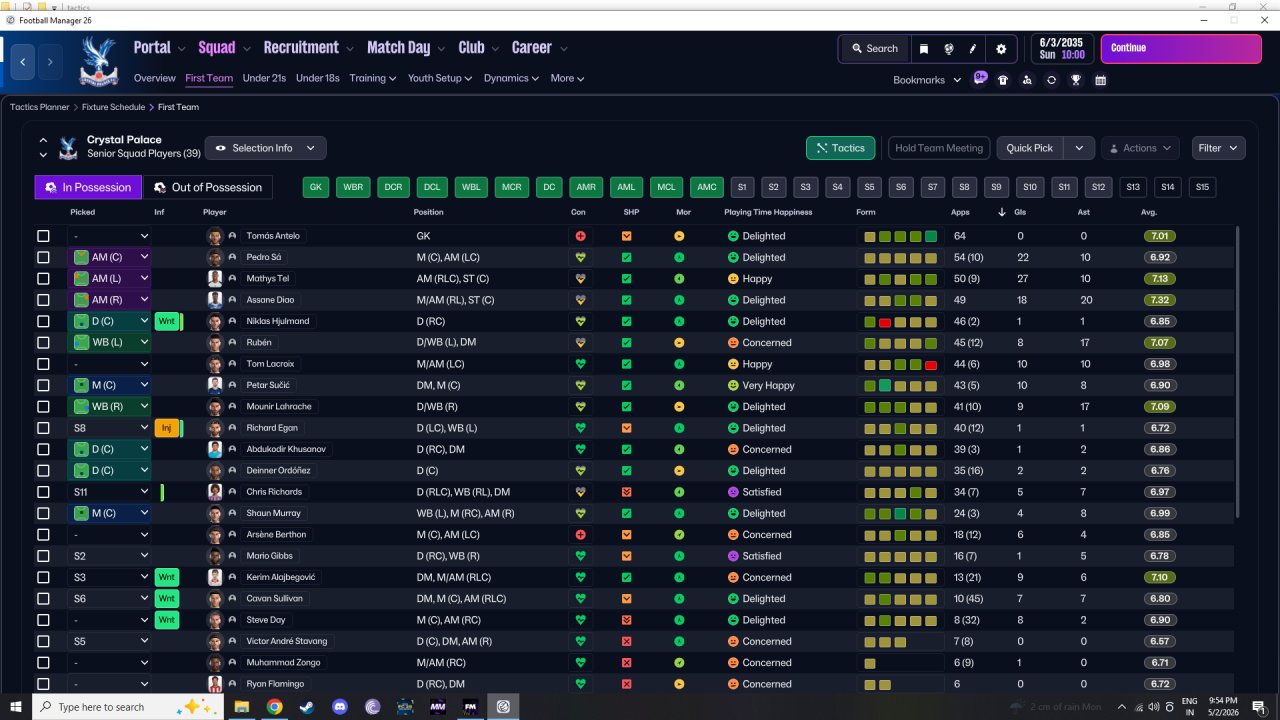Viewport: 1280px width, 720px height.
Task: Click the globe icon in the top toolbar
Action: coord(949,48)
